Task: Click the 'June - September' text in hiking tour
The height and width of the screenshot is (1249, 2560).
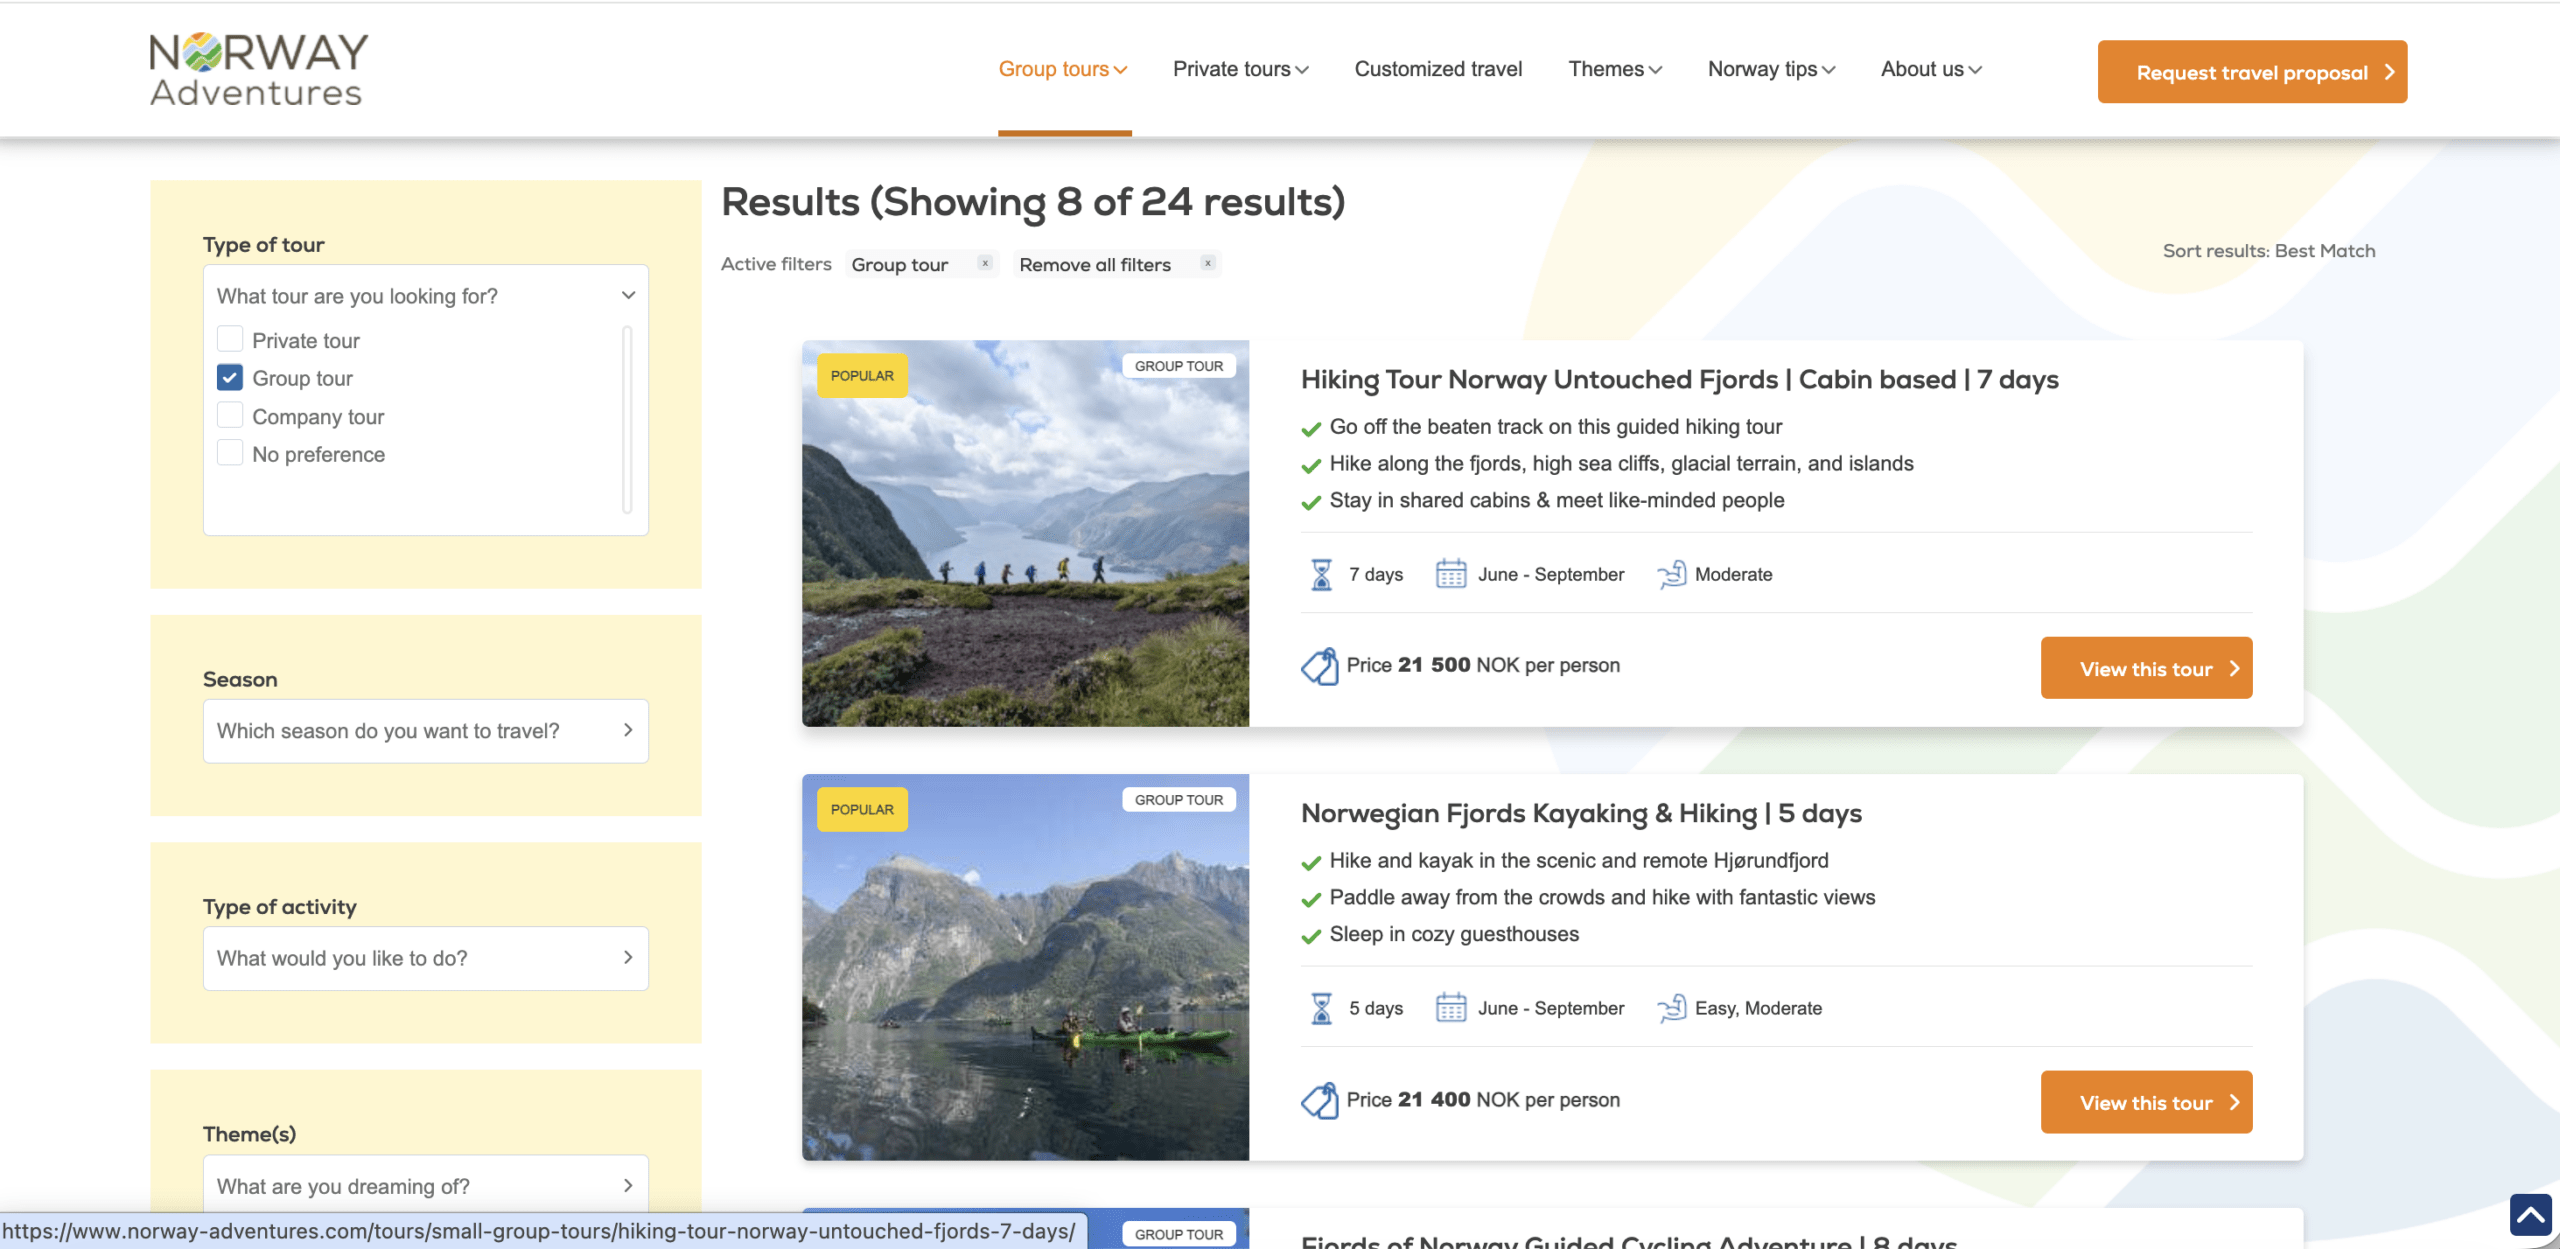Action: coord(1551,574)
